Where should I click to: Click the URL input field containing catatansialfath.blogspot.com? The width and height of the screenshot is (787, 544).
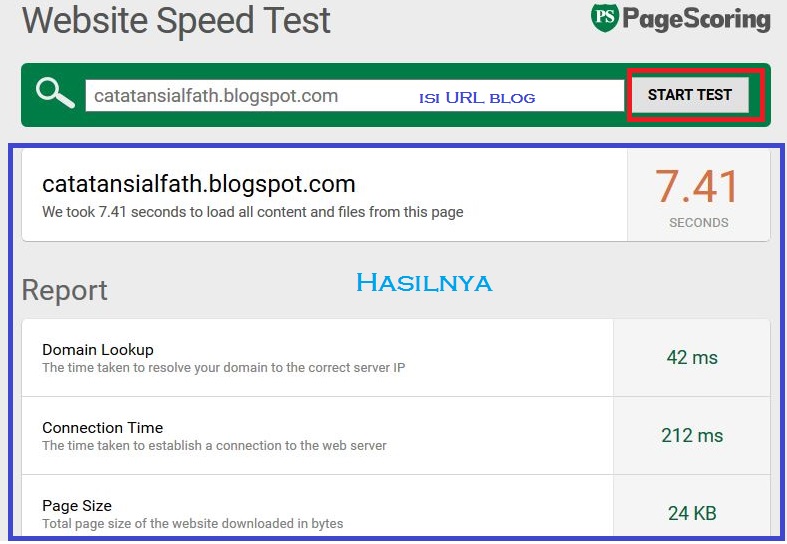click(354, 95)
